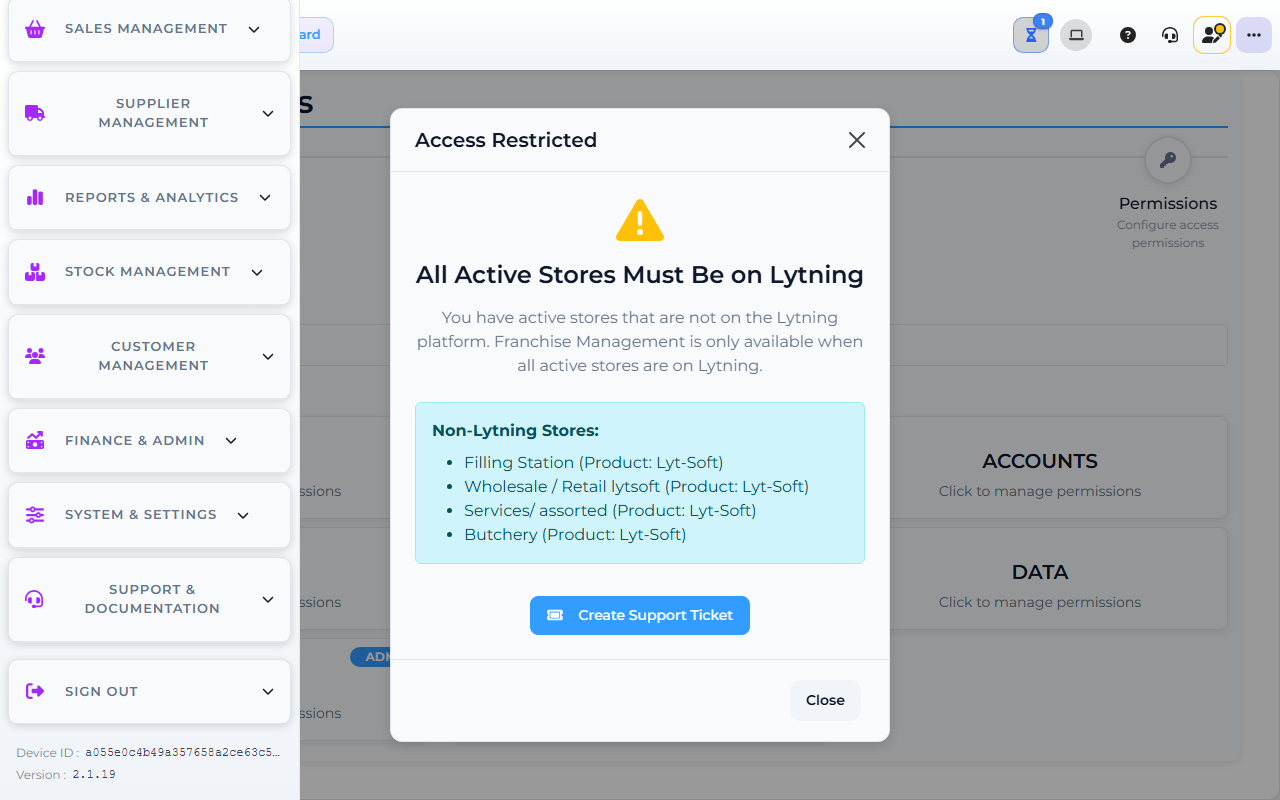Screen dimensions: 1280x800
Task: Click the Support & Documentation headset icon
Action: click(35, 599)
